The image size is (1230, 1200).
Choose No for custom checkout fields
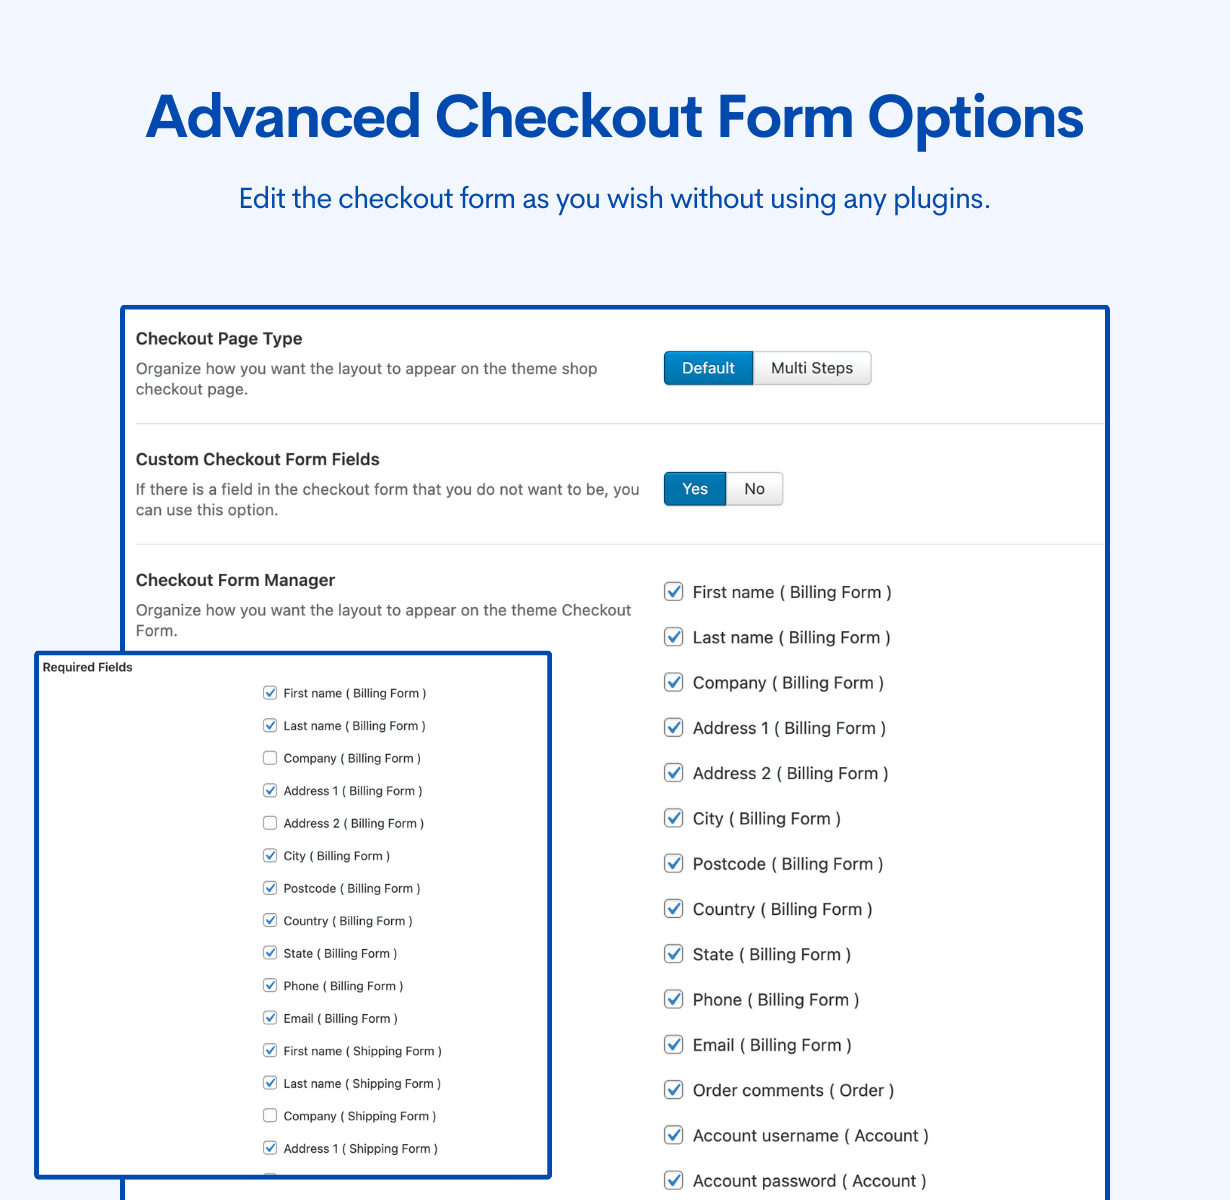pyautogui.click(x=754, y=489)
